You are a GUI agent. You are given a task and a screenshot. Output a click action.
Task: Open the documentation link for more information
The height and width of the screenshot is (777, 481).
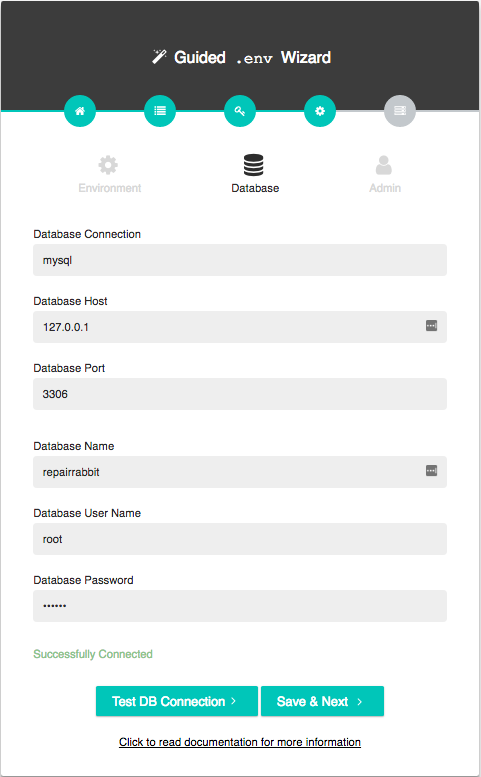(240, 742)
